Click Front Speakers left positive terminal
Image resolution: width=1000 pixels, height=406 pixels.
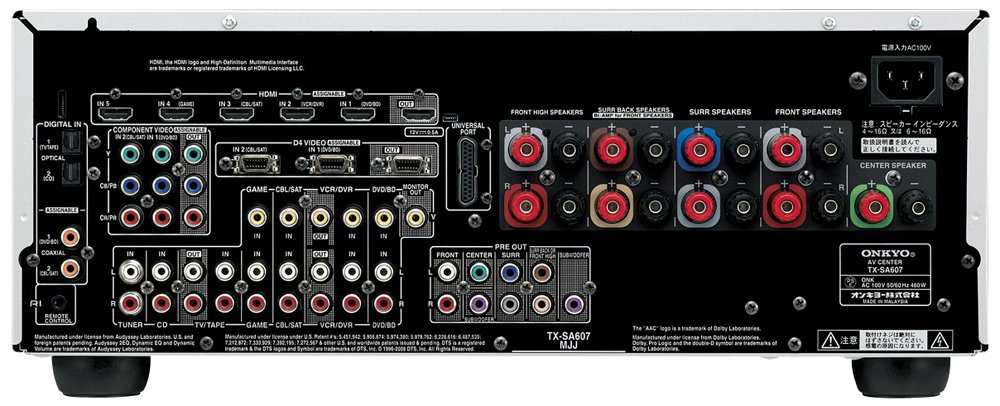[x=786, y=150]
